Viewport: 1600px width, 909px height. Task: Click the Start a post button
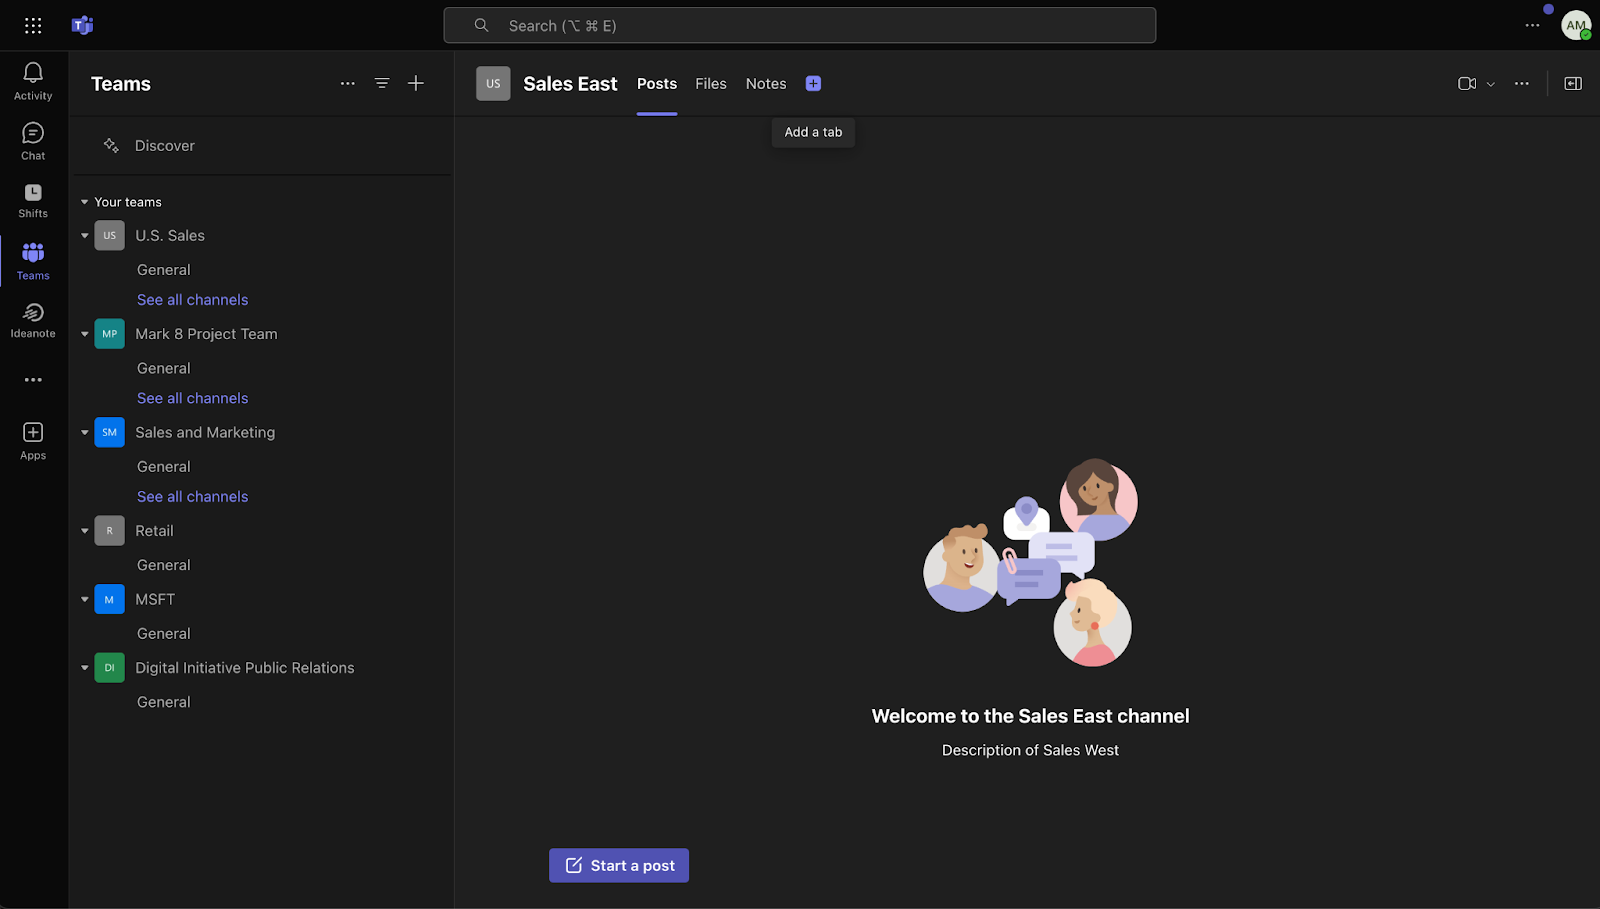point(619,866)
